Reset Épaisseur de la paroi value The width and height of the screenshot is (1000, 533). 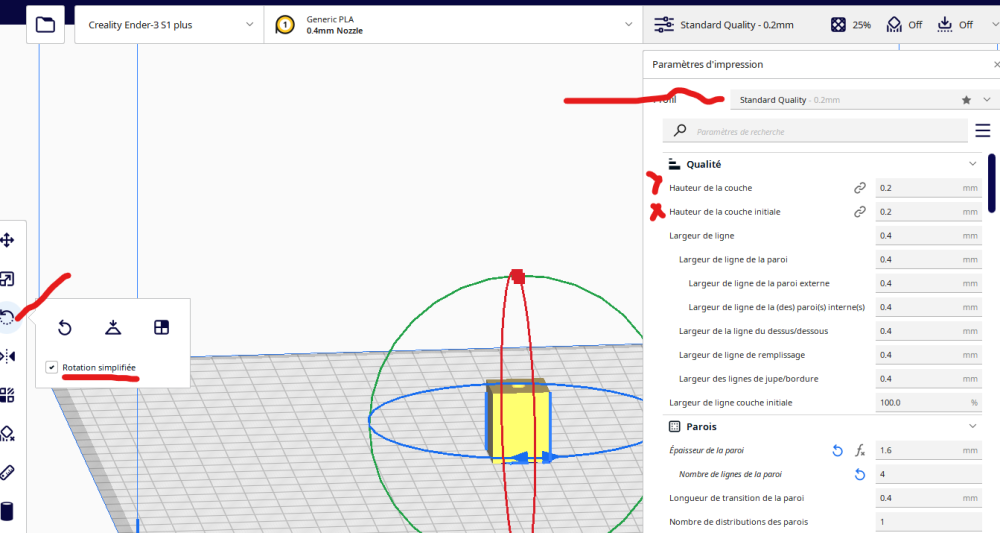[837, 451]
